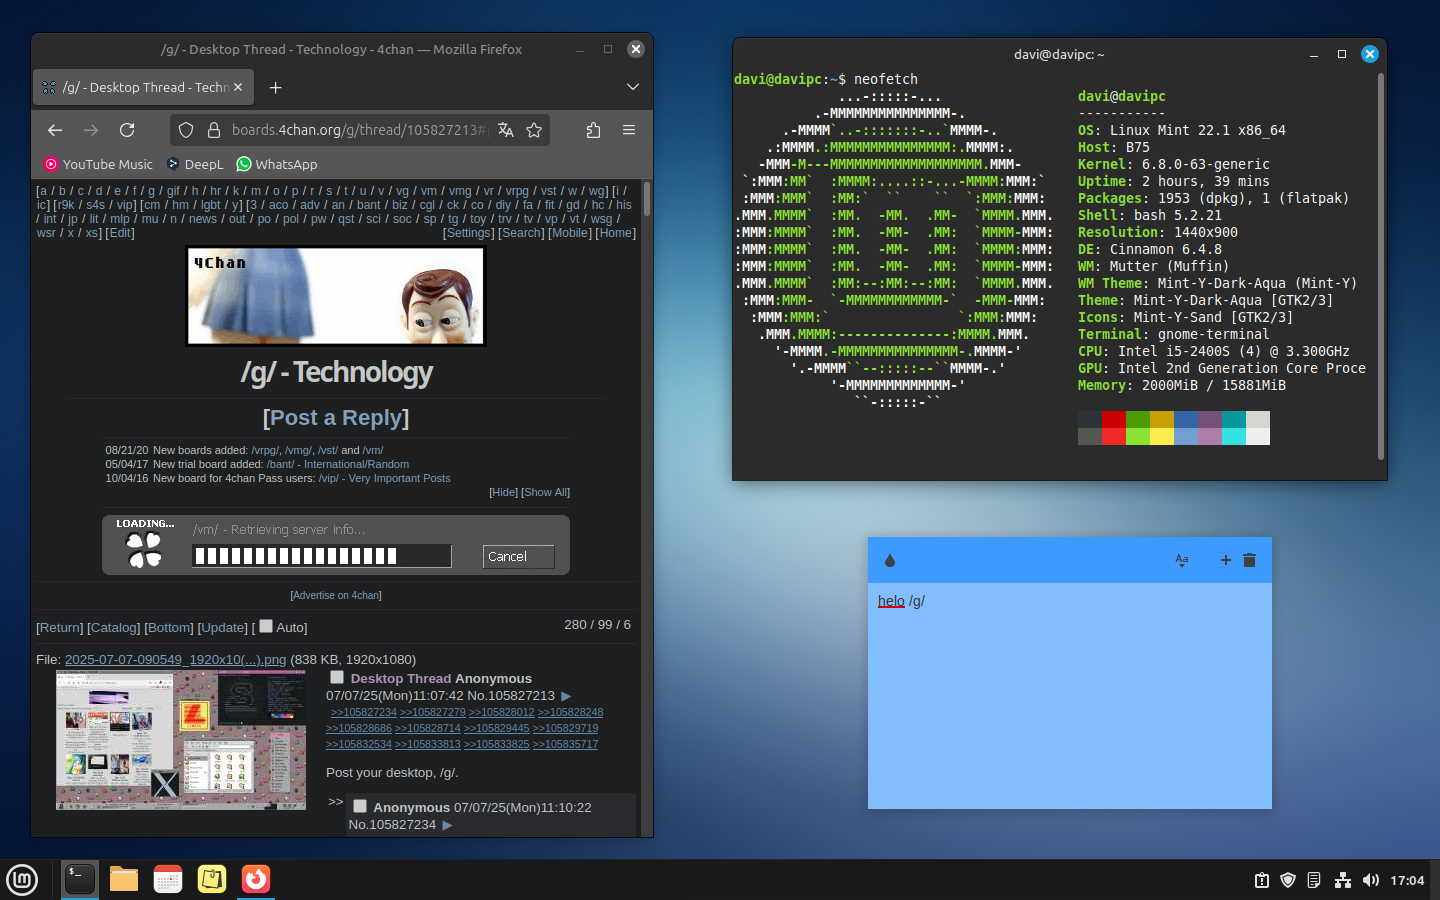Image resolution: width=1440 pixels, height=900 pixels.
Task: Click red color block in neofetch palette
Action: 1113,419
